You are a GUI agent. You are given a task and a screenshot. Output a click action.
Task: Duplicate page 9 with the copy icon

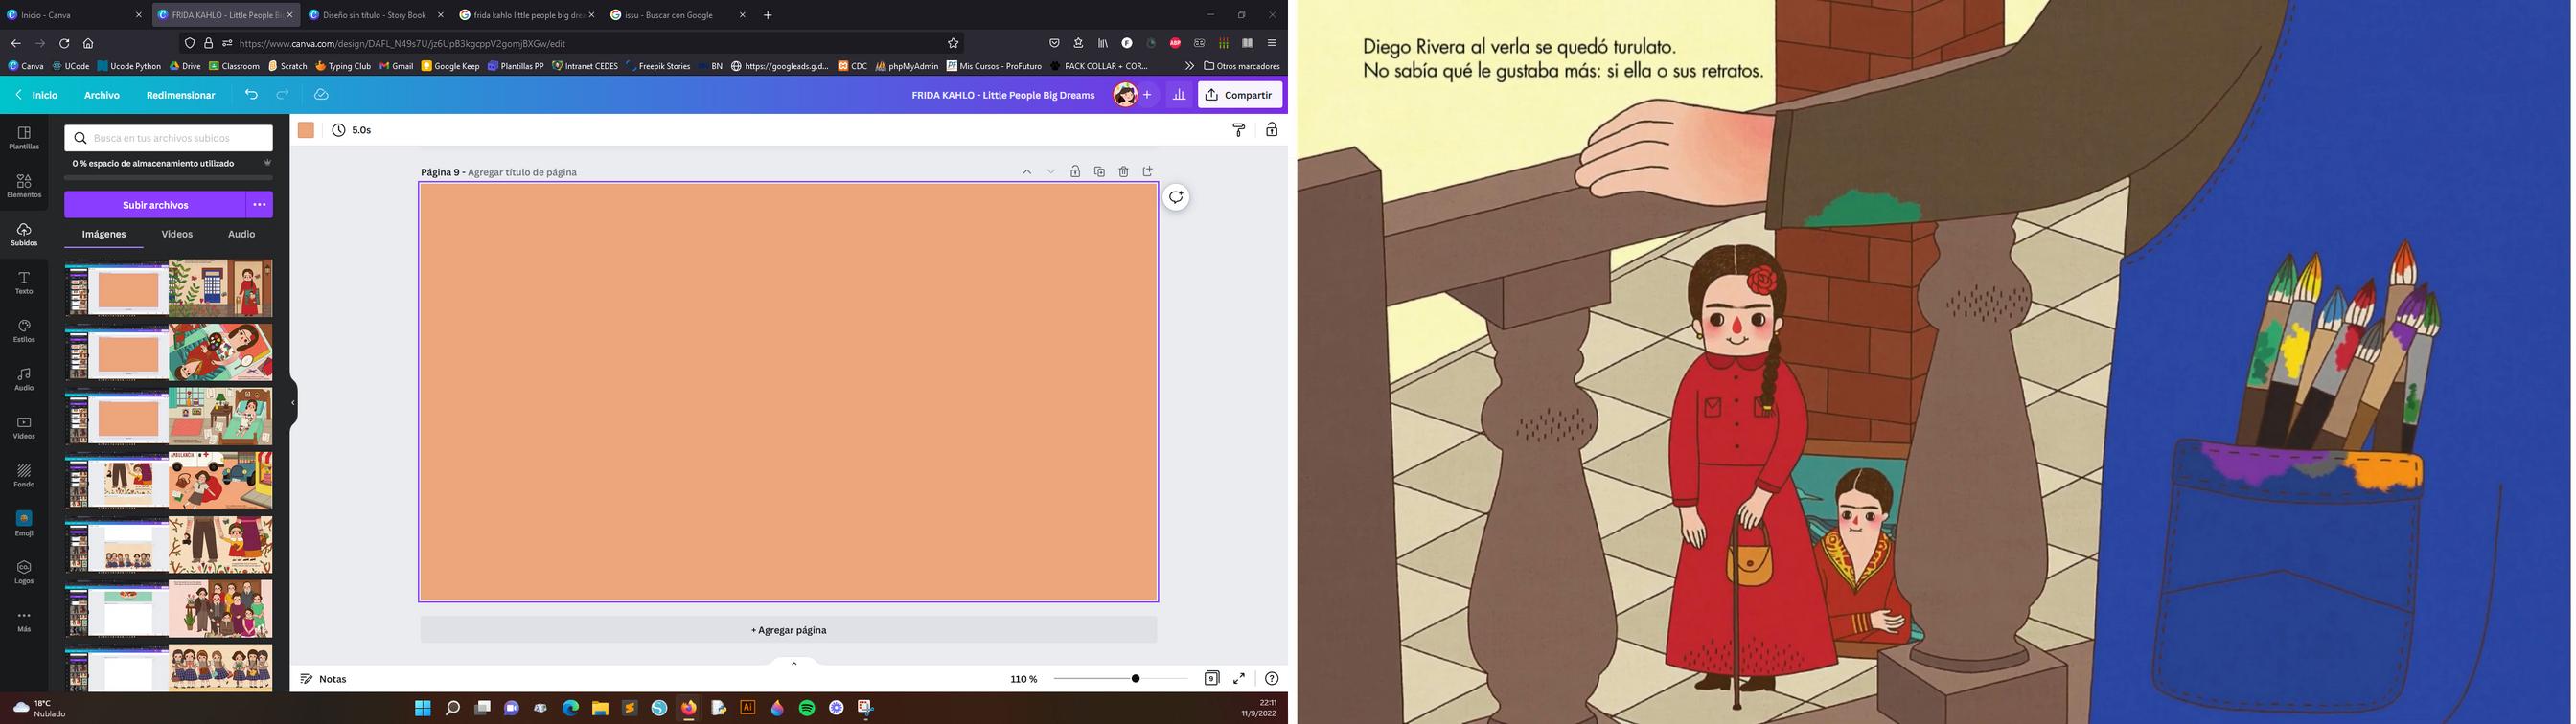click(x=1099, y=172)
